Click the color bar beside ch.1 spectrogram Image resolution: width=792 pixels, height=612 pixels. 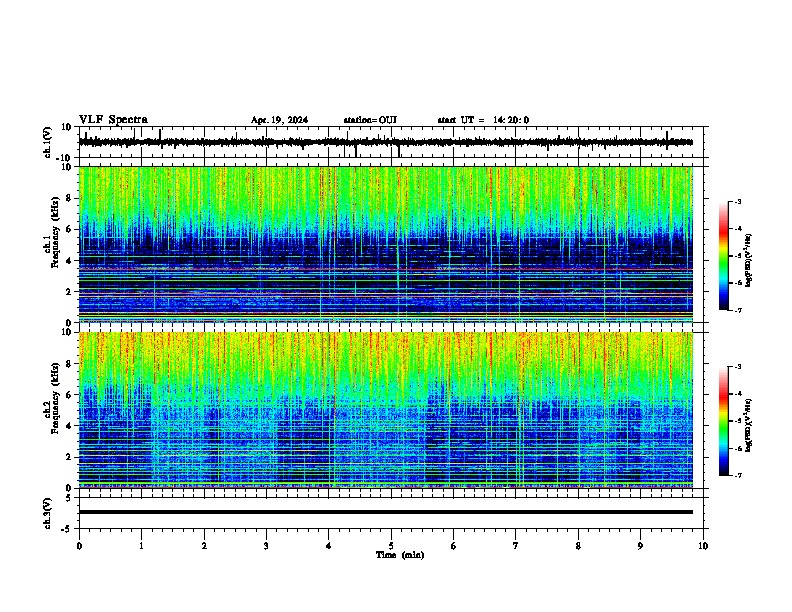[724, 256]
